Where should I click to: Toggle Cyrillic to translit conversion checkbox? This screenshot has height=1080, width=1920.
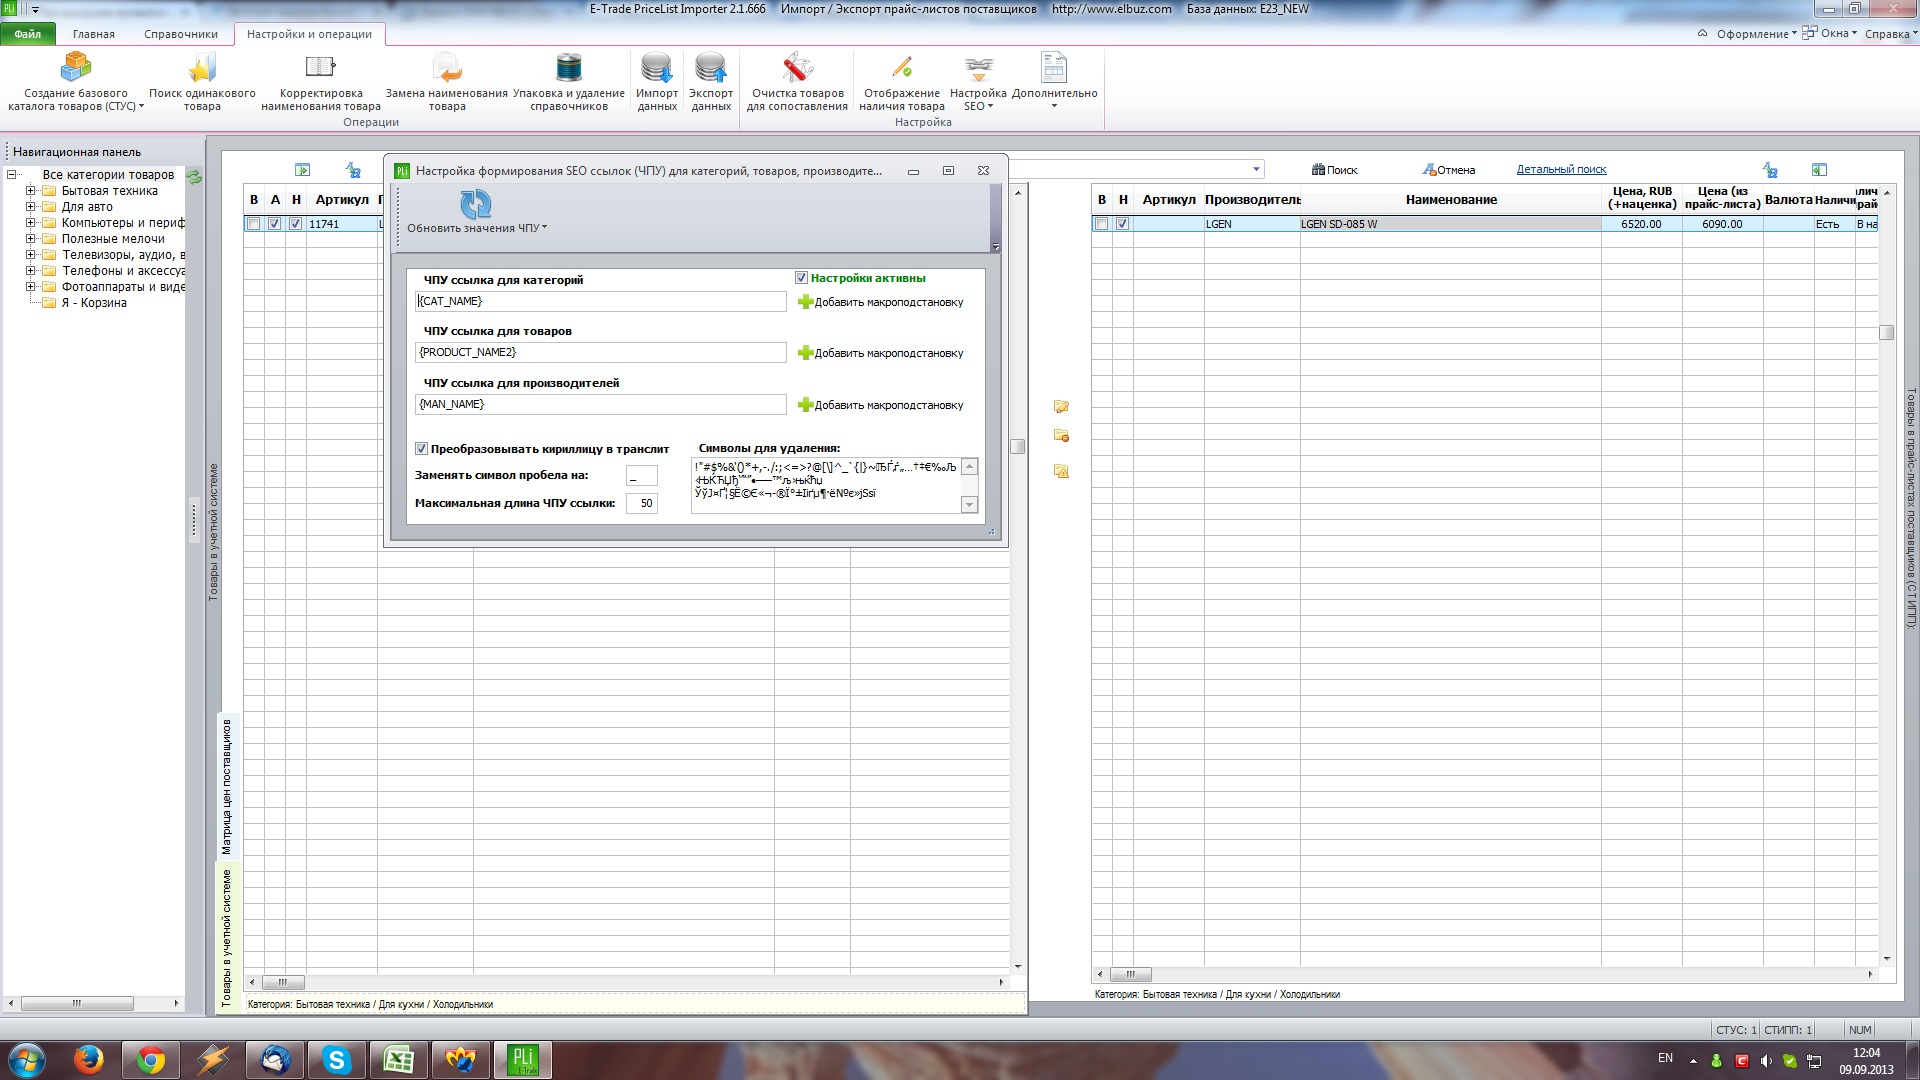tap(421, 449)
